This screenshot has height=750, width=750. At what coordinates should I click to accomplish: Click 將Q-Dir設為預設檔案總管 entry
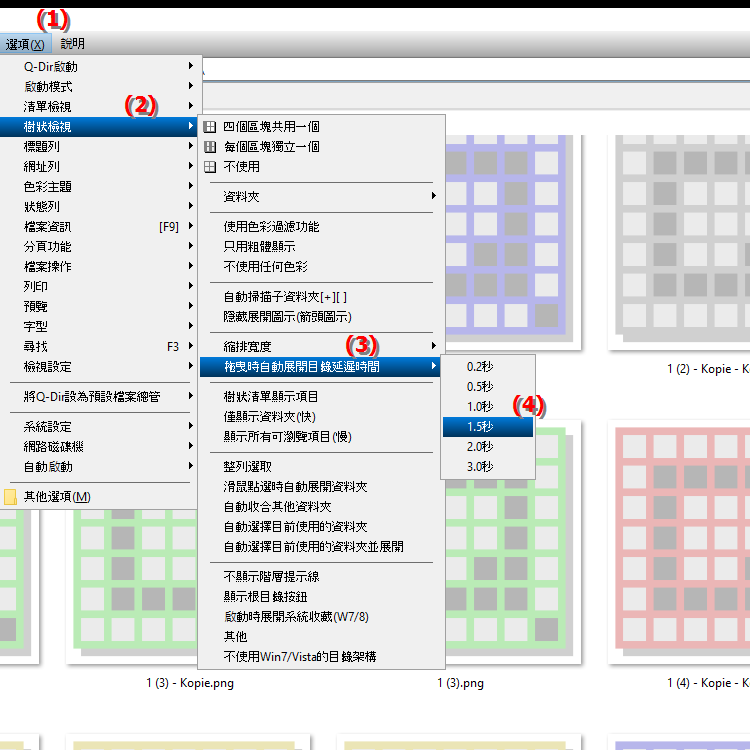click(92, 397)
